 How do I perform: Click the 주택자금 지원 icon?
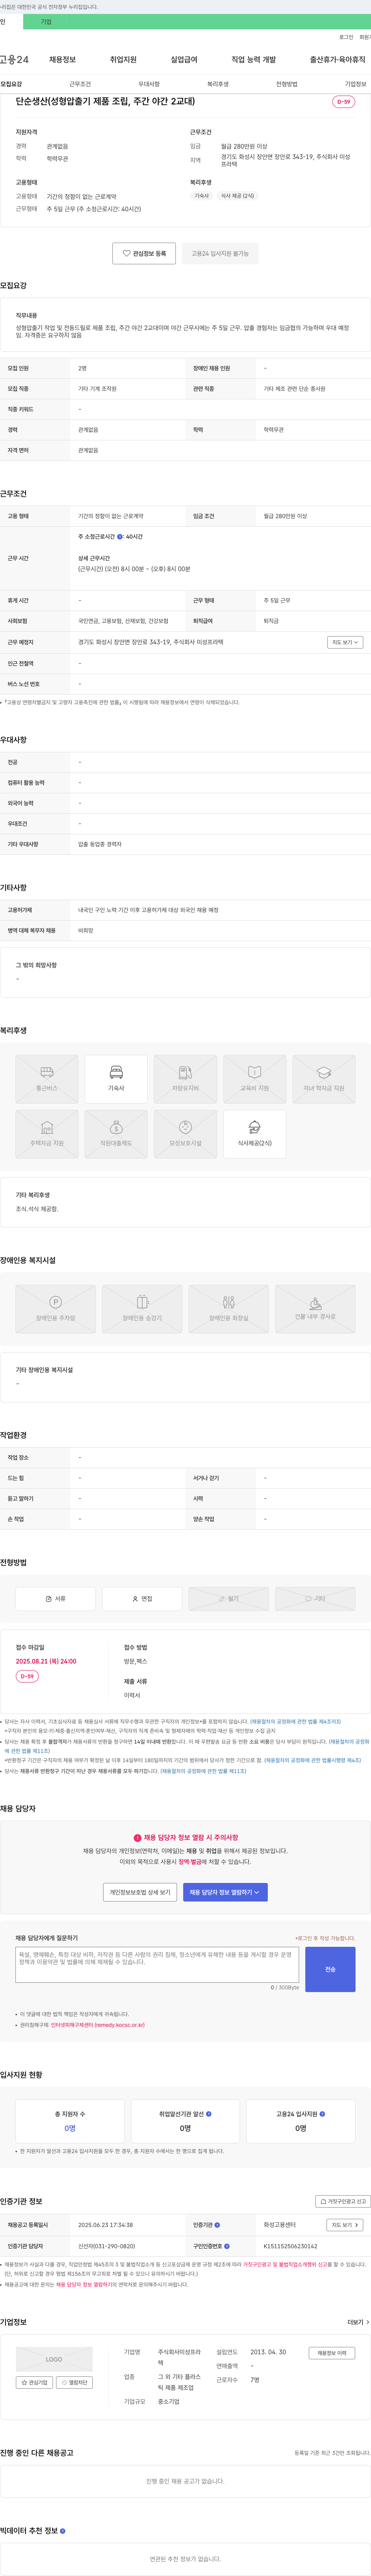coord(47,1134)
